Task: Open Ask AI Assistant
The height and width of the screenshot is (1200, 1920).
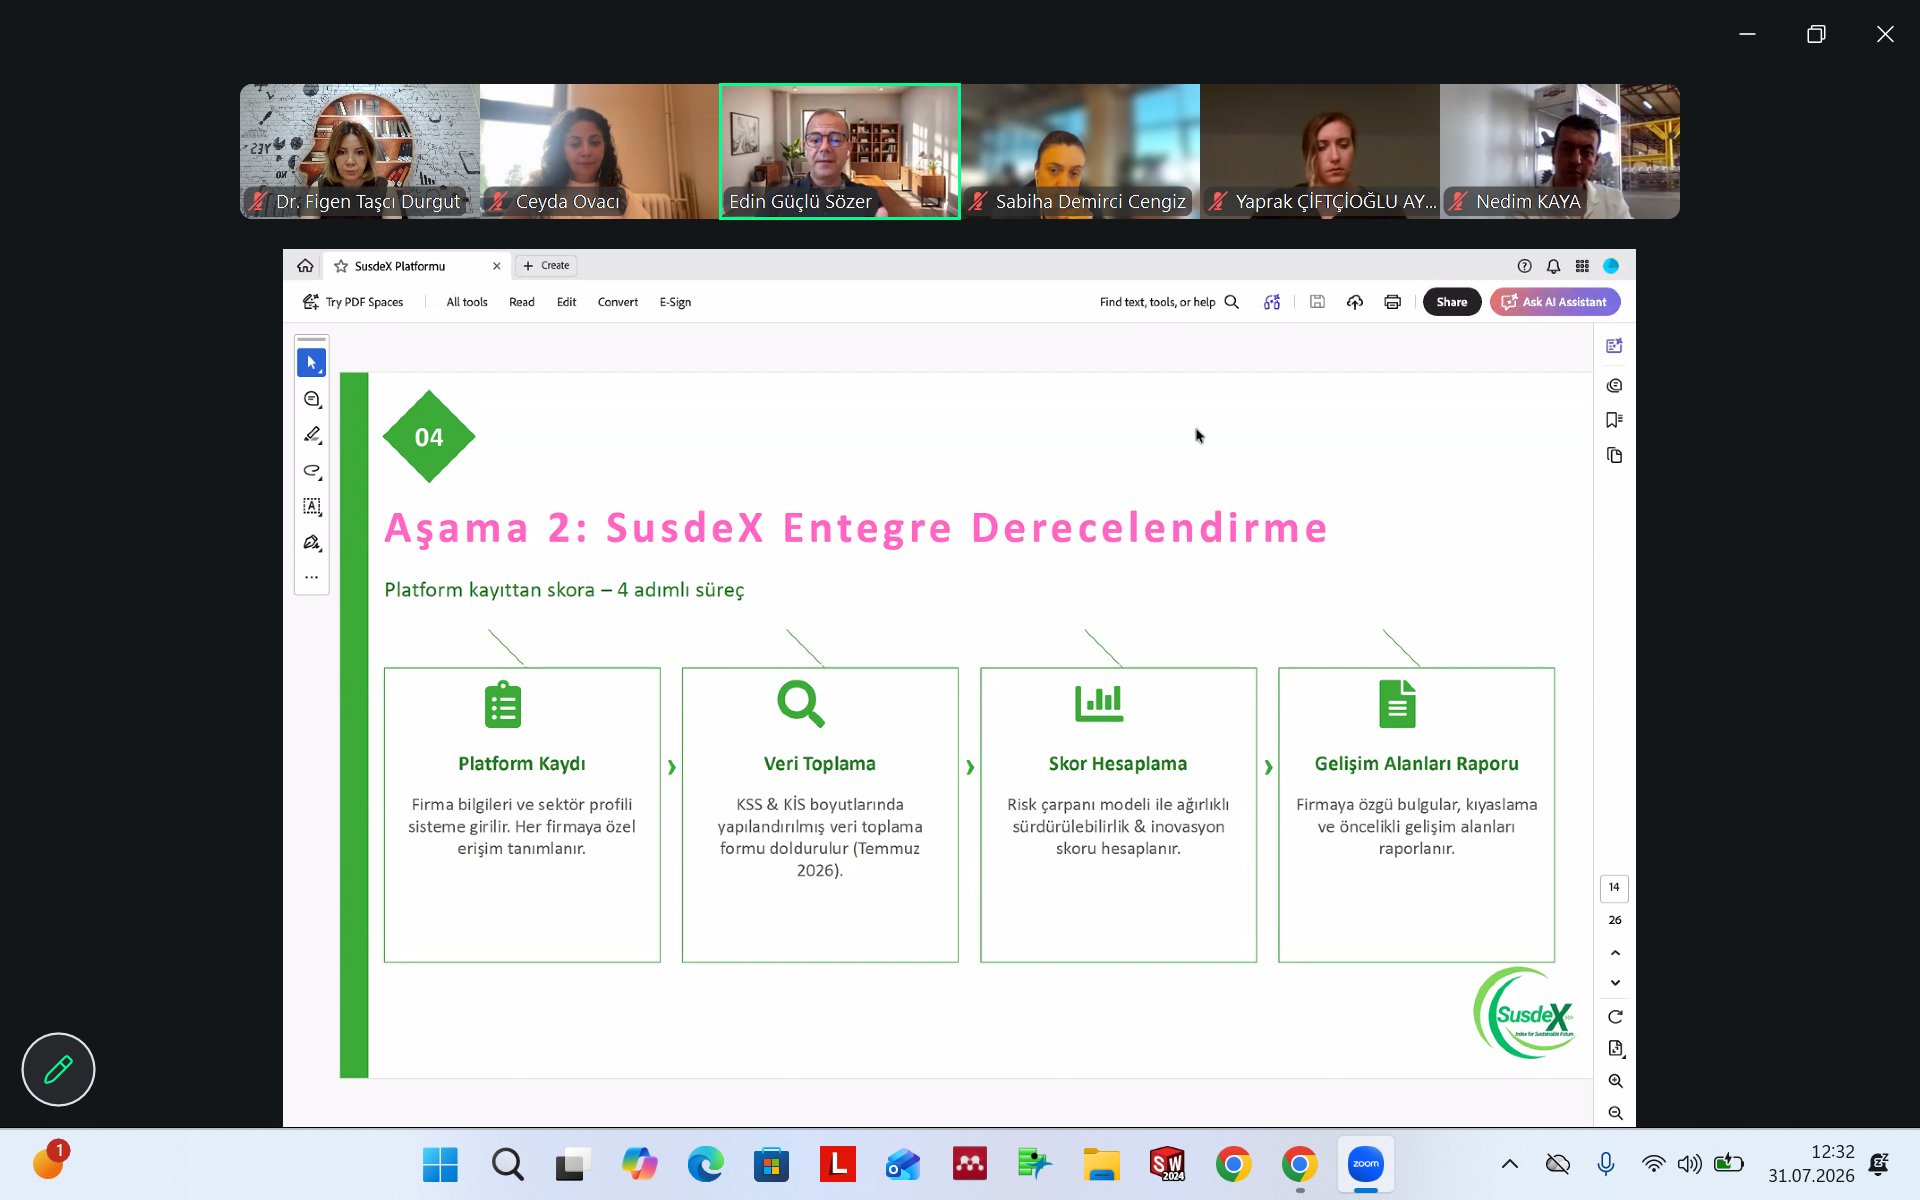Action: point(1555,302)
